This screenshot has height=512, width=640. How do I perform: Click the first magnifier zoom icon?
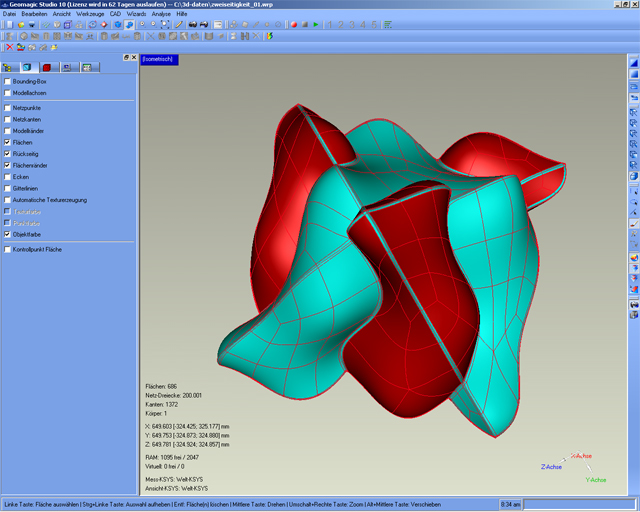(142, 25)
